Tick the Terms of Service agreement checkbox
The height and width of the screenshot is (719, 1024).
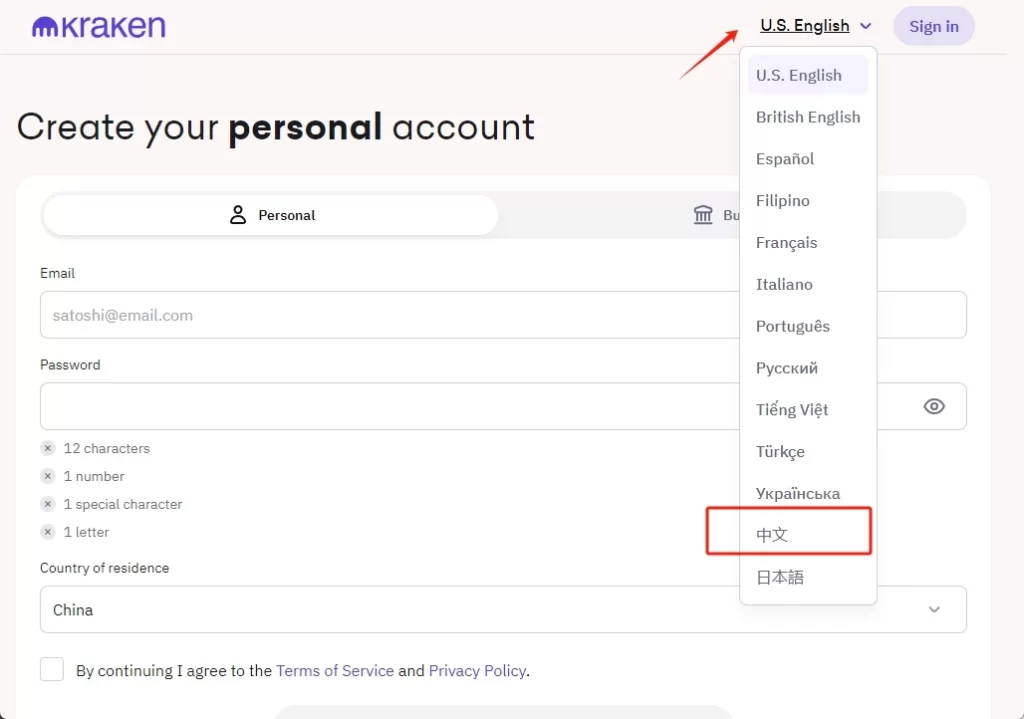pos(52,670)
